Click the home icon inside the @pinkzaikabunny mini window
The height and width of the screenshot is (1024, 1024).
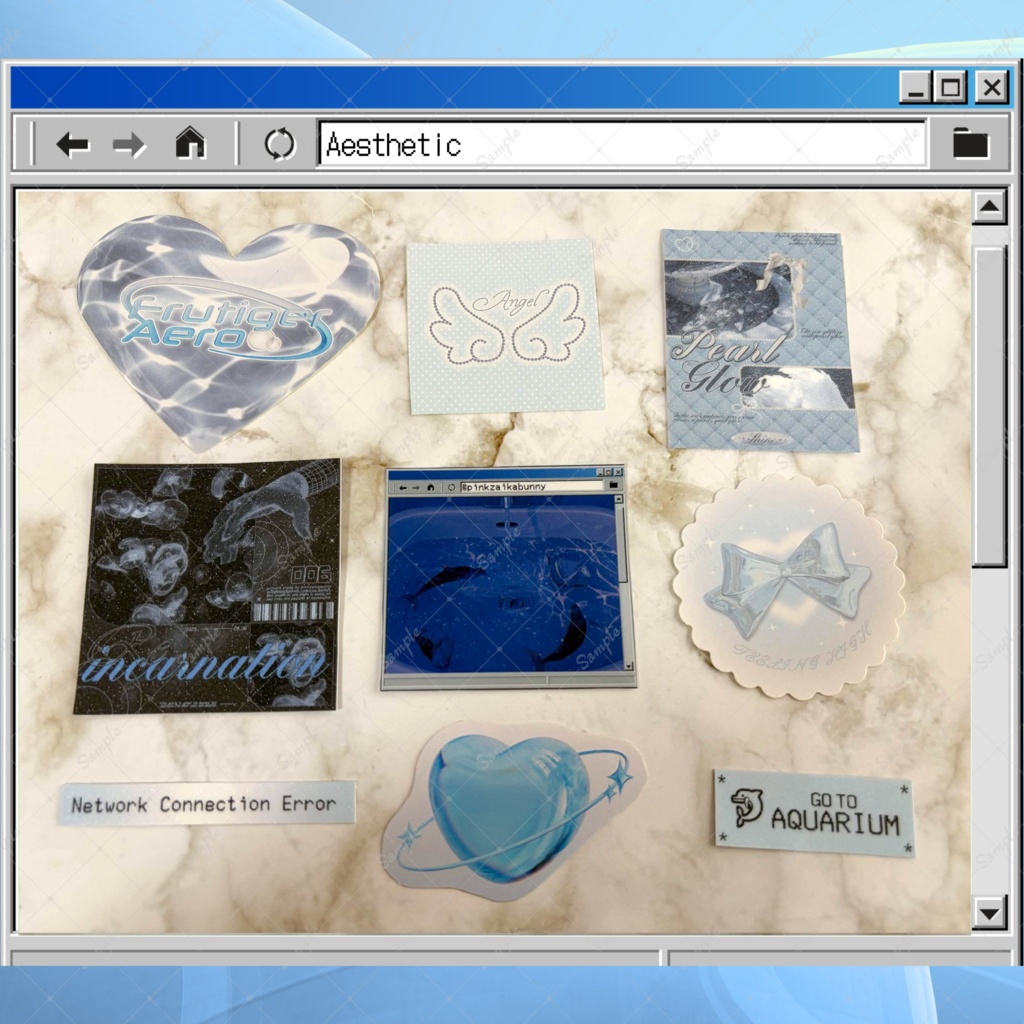(x=431, y=485)
